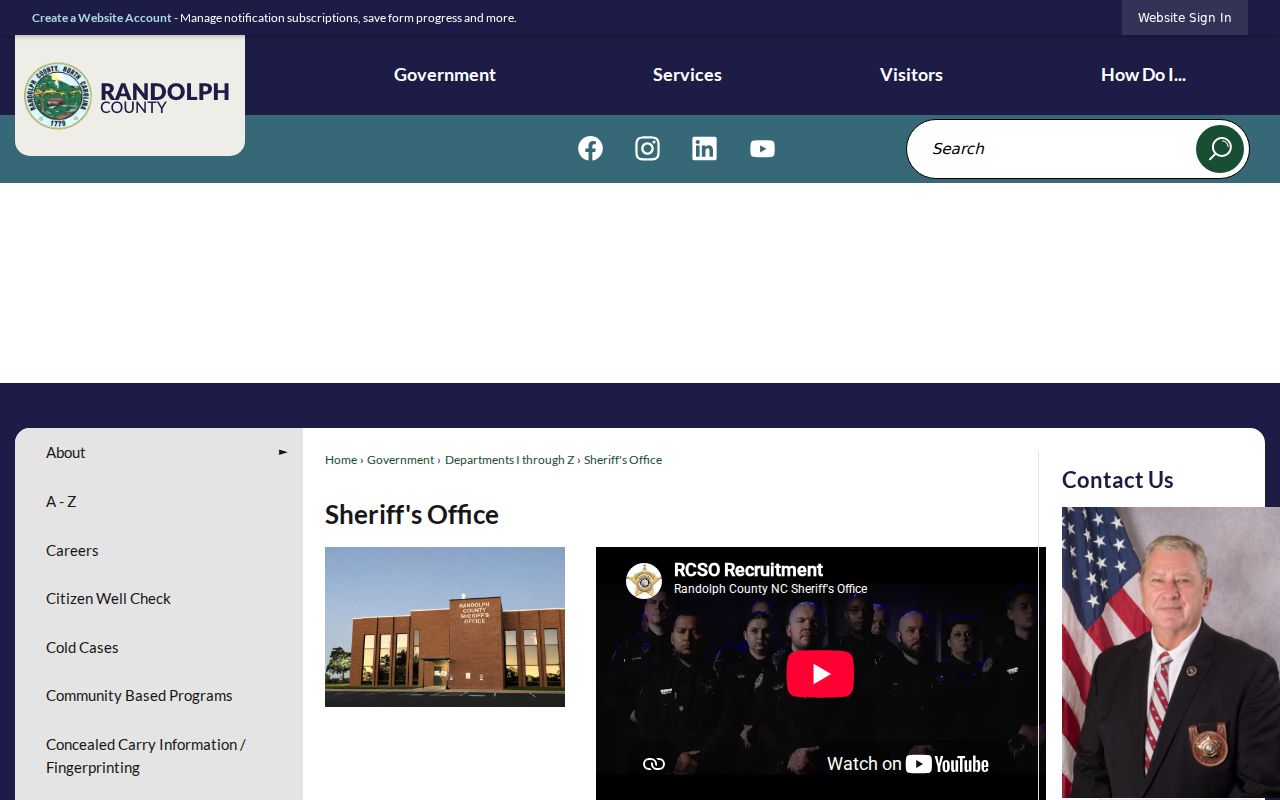Select About in the sidebar
1280x800 pixels.
coord(65,453)
